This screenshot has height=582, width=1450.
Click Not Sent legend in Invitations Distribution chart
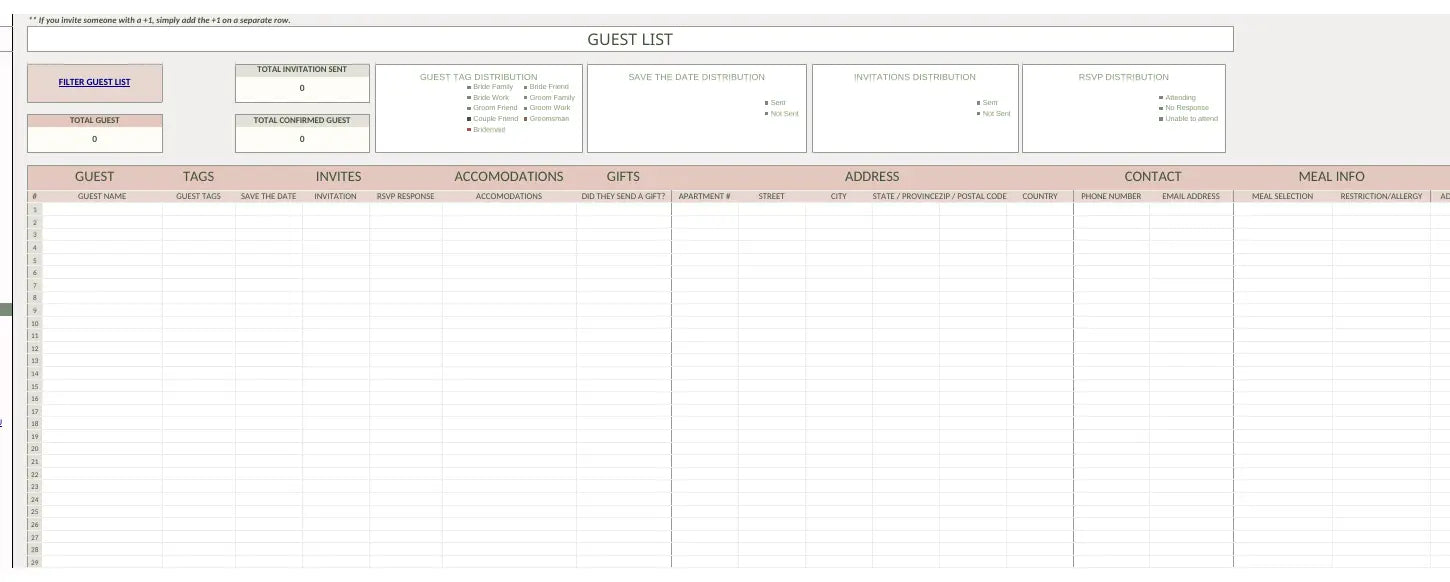[x=994, y=114]
